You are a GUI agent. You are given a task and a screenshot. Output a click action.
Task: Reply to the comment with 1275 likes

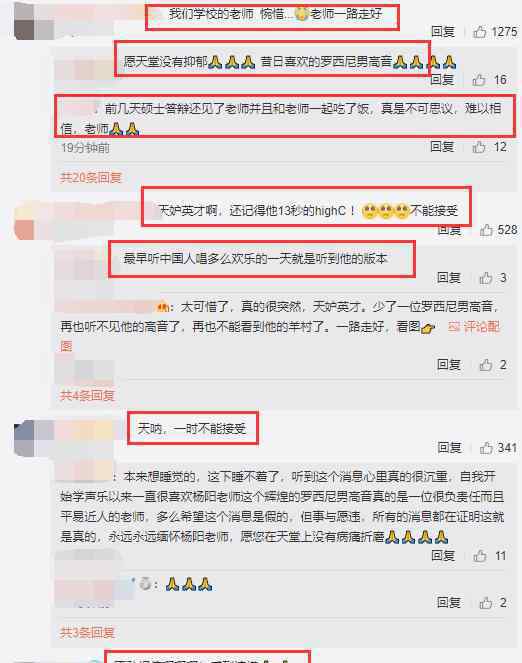tap(443, 32)
